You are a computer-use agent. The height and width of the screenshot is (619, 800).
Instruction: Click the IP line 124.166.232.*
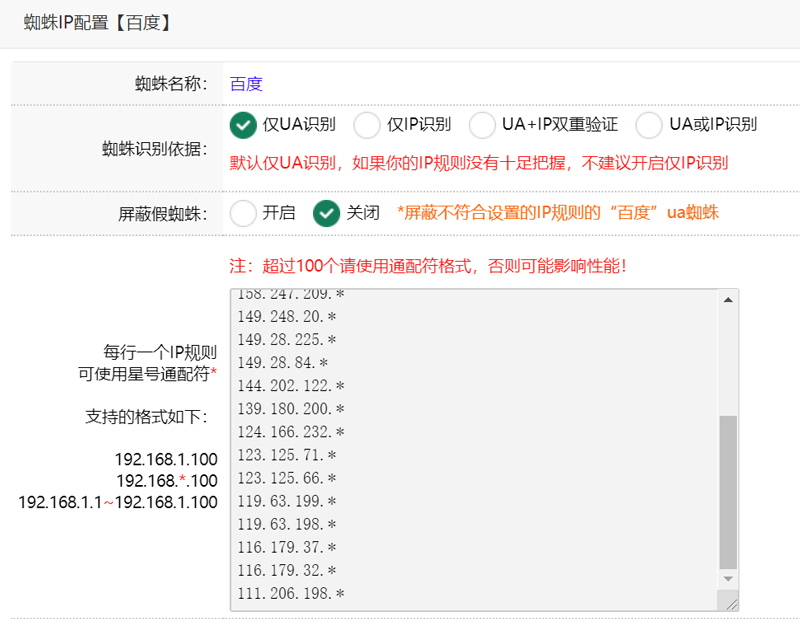(x=291, y=432)
